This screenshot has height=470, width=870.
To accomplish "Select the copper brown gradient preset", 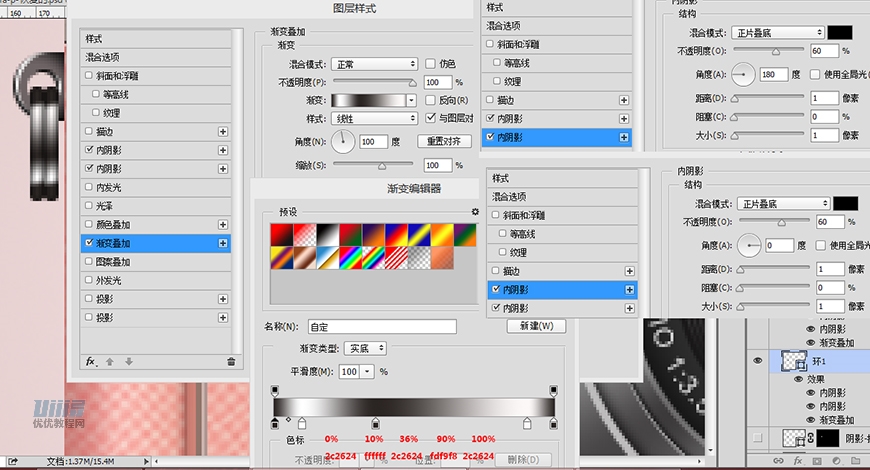I will click(x=305, y=258).
